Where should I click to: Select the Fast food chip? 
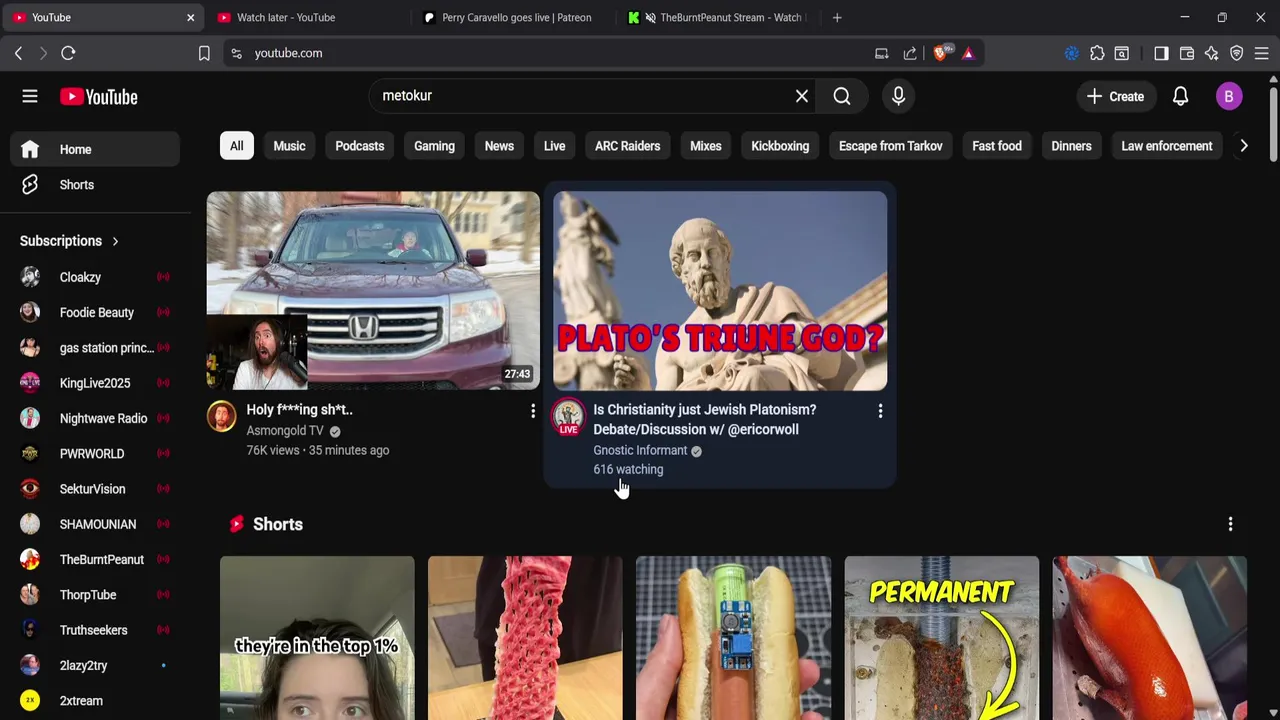tap(997, 146)
